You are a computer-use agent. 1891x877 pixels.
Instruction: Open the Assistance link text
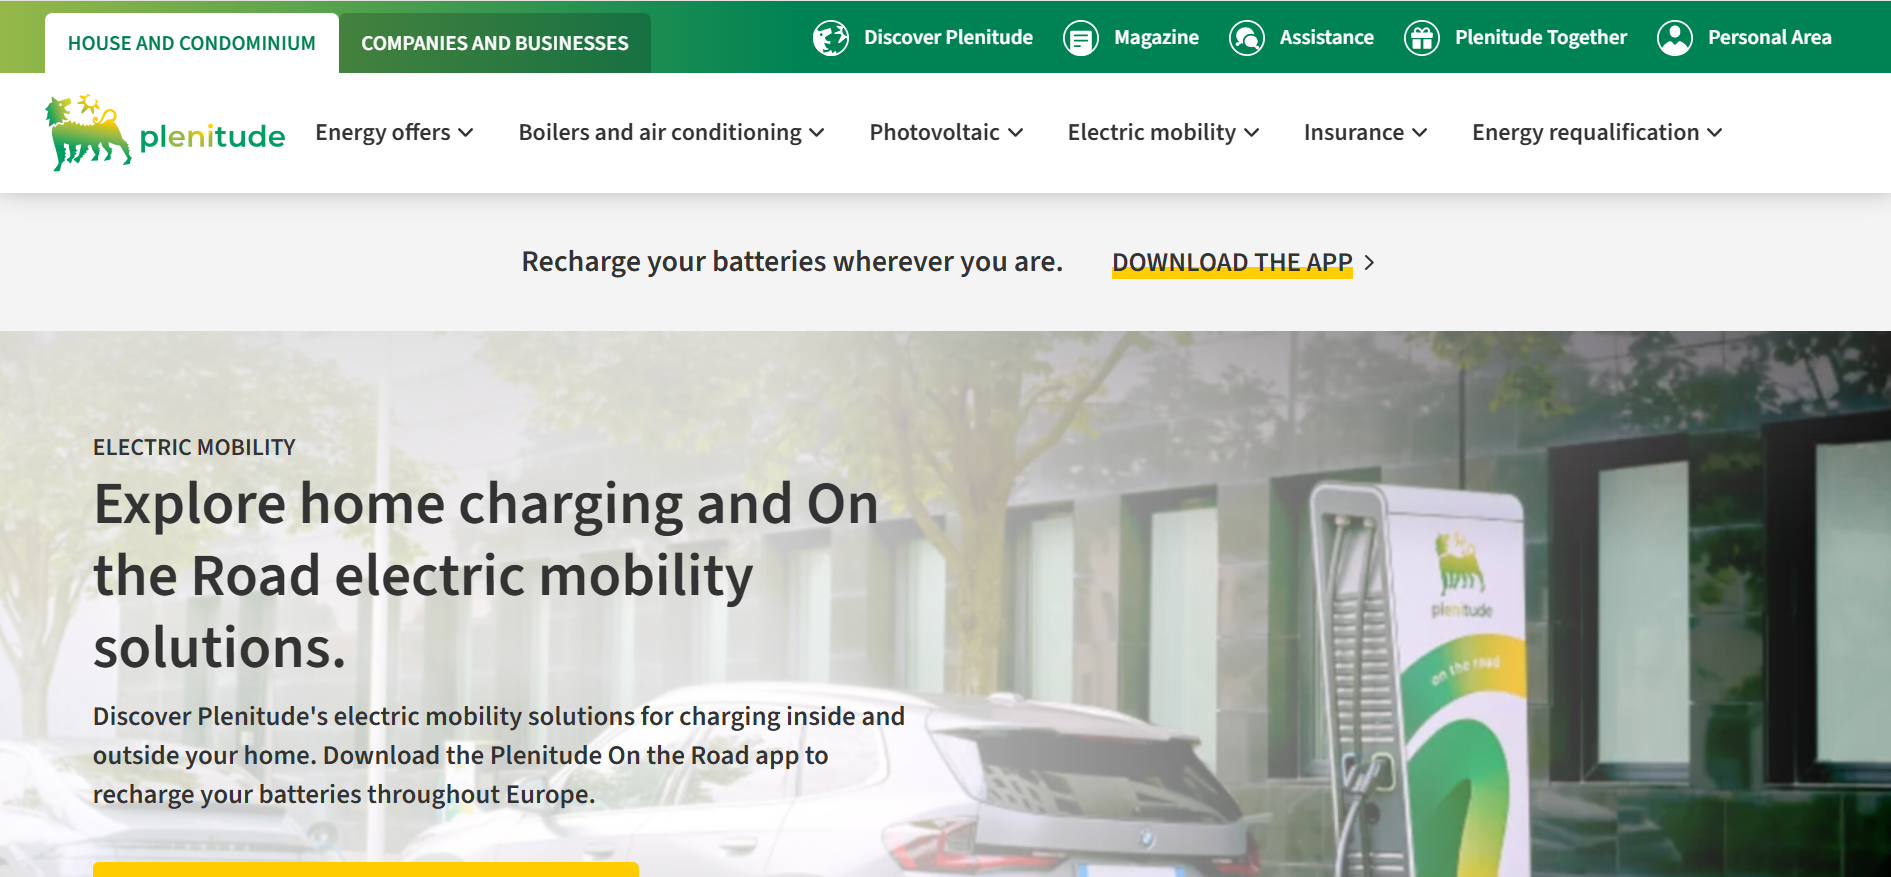click(1326, 37)
